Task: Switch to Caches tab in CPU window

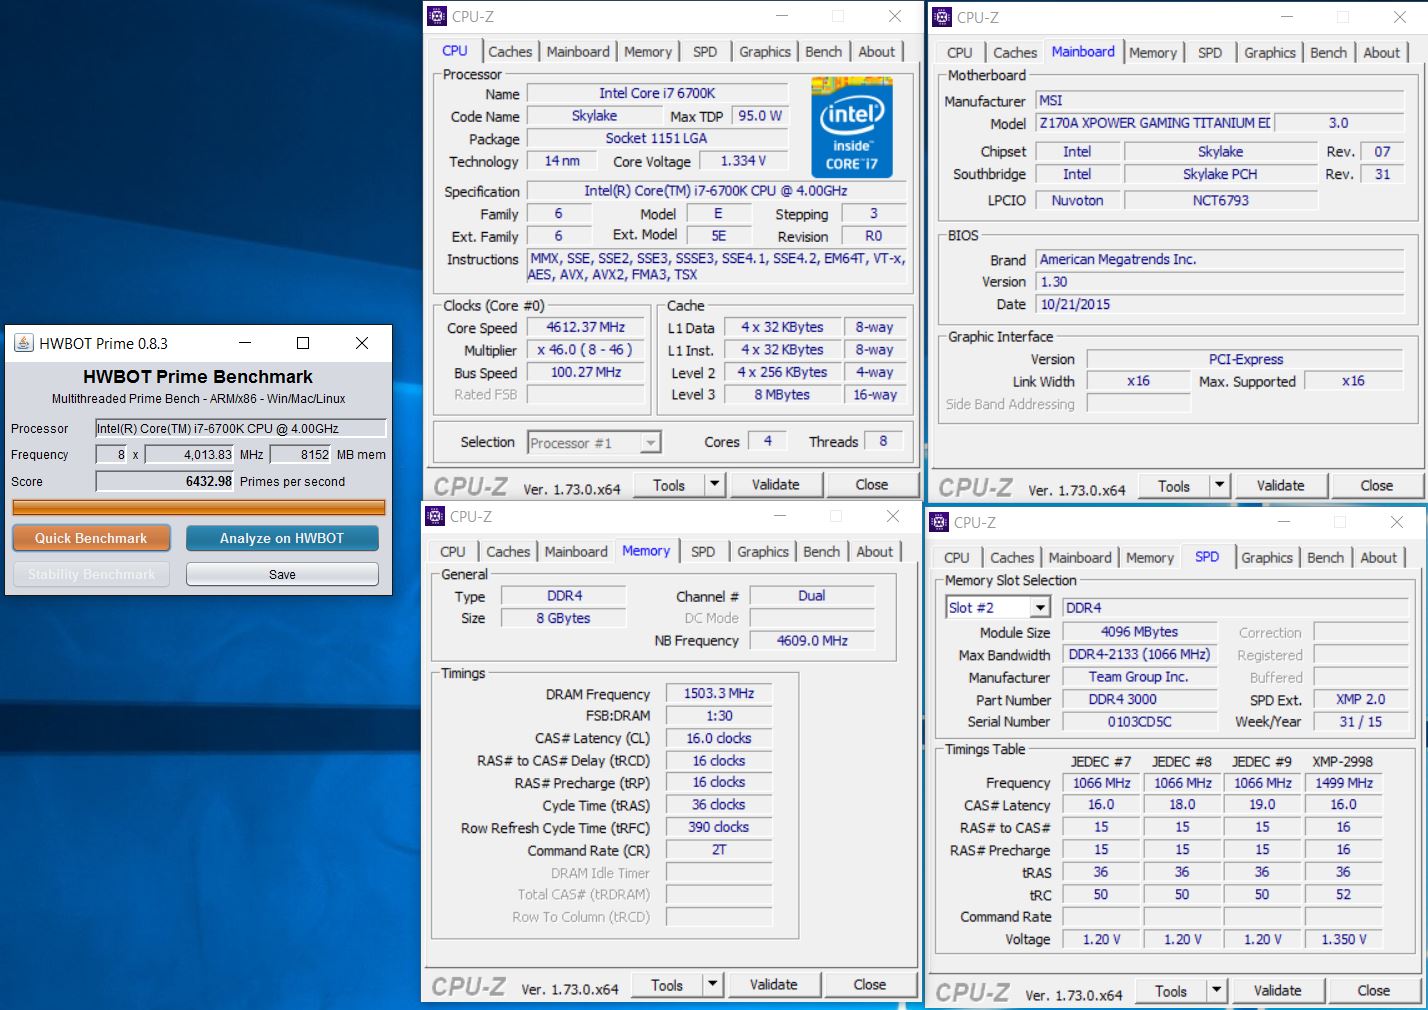Action: pos(510,52)
